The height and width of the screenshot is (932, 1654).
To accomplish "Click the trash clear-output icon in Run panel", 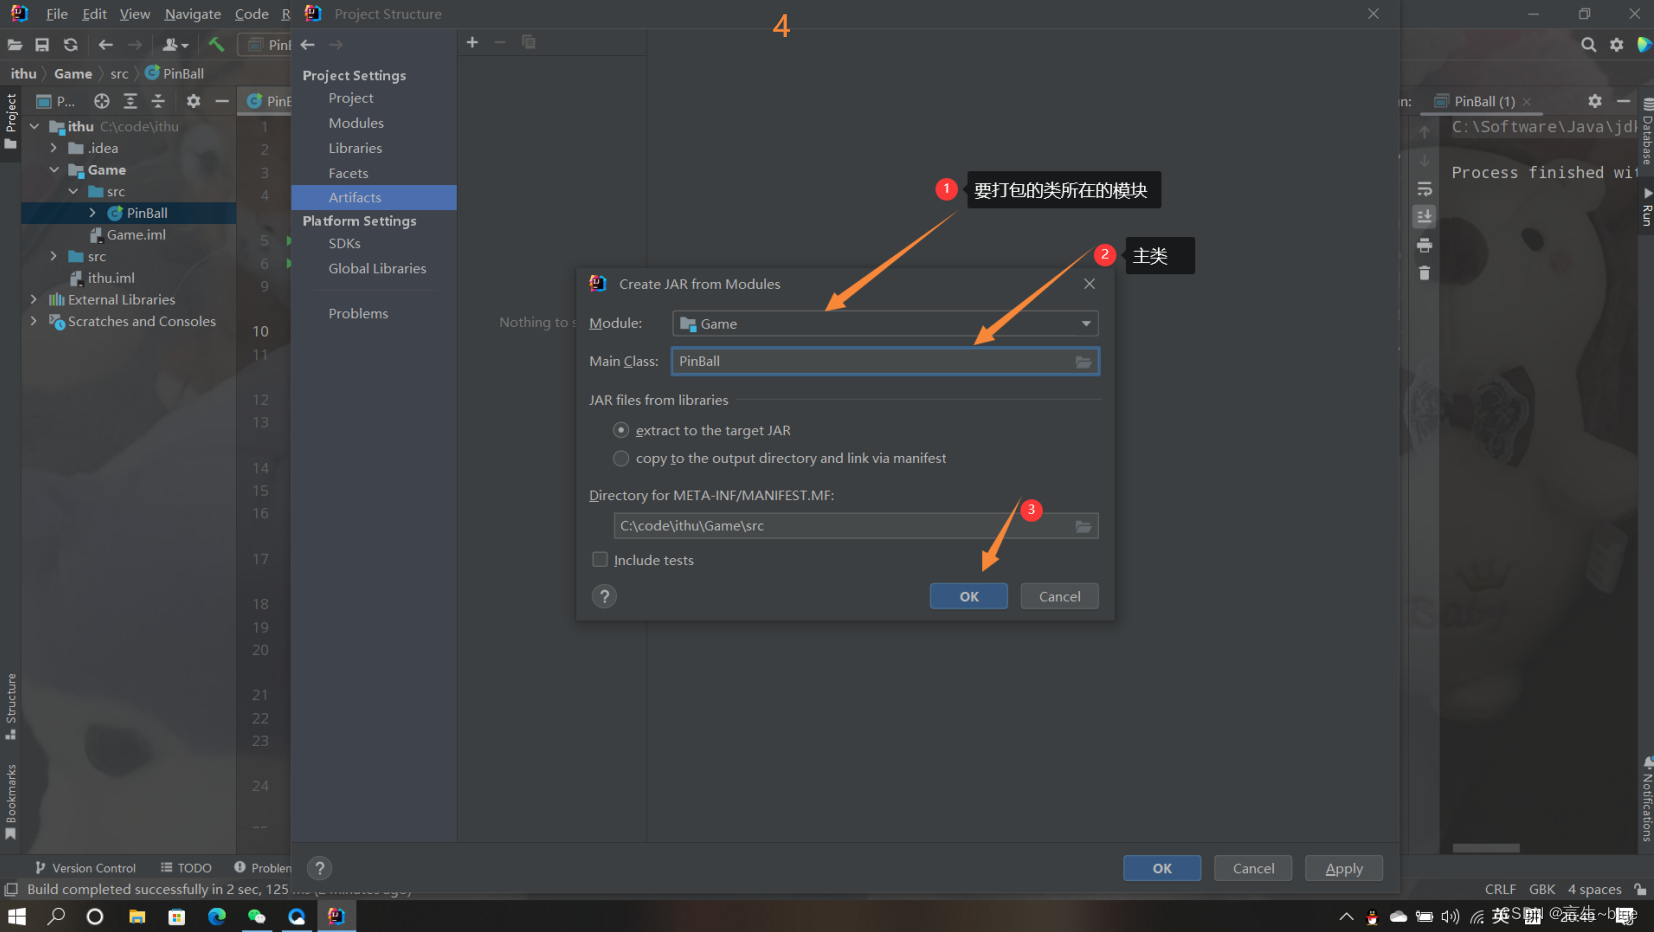I will 1424,273.
